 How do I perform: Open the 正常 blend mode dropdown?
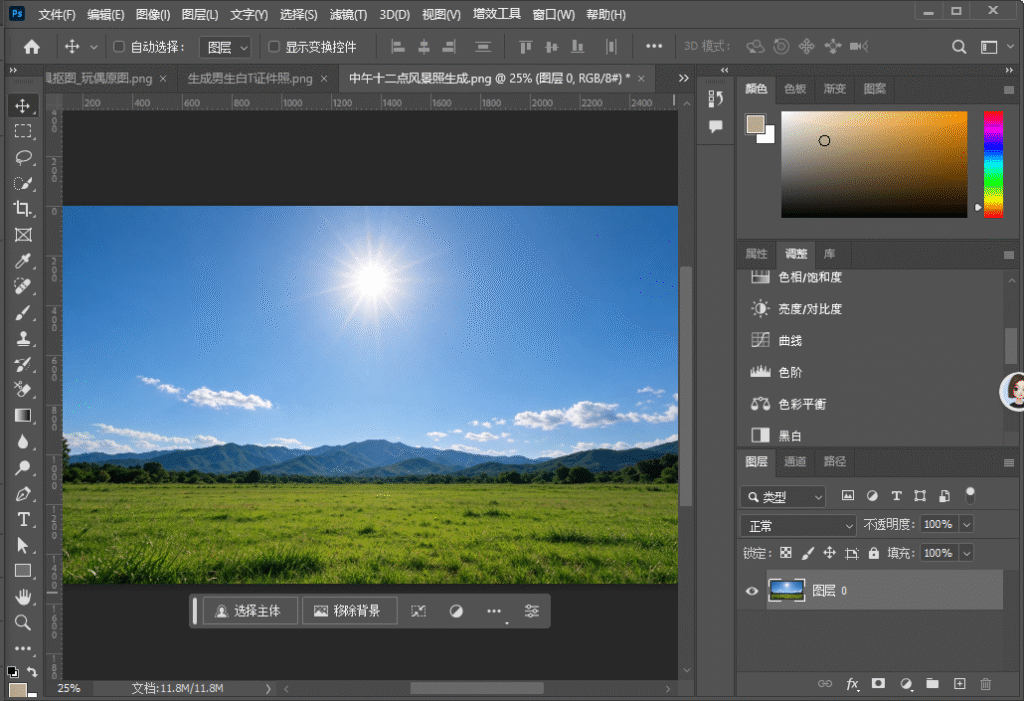798,525
